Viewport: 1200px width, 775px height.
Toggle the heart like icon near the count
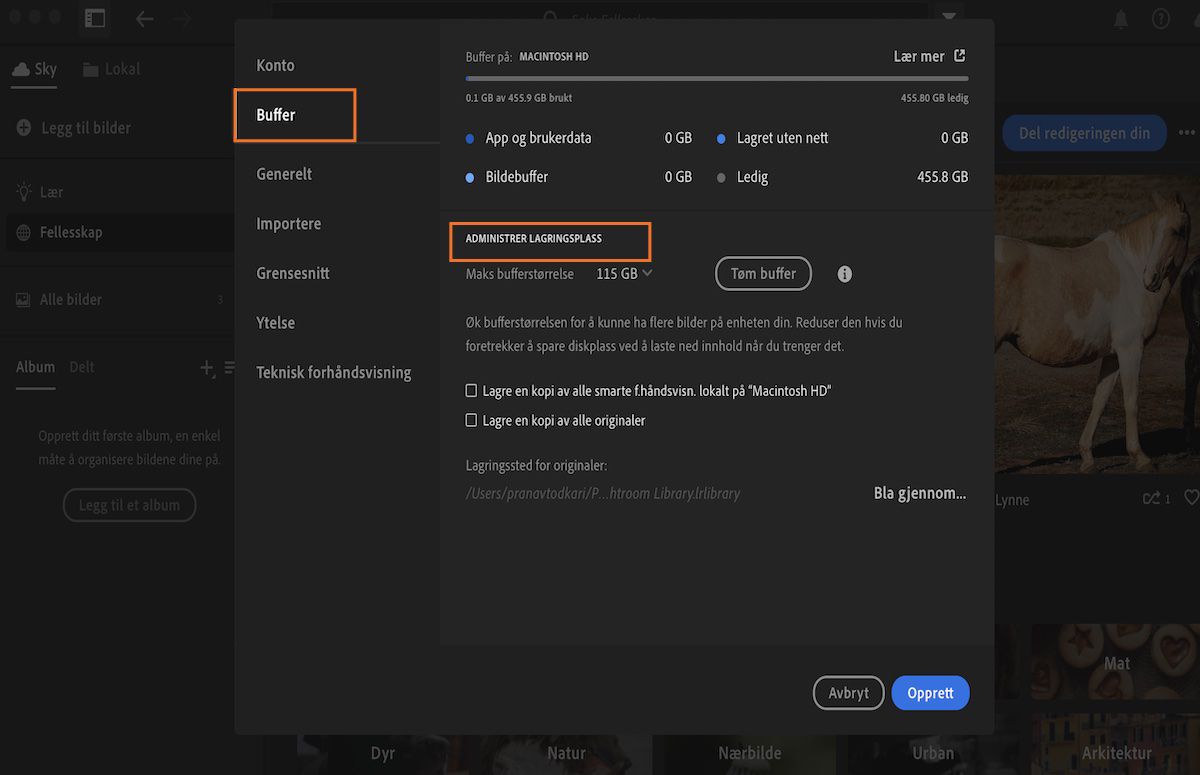tap(1191, 498)
